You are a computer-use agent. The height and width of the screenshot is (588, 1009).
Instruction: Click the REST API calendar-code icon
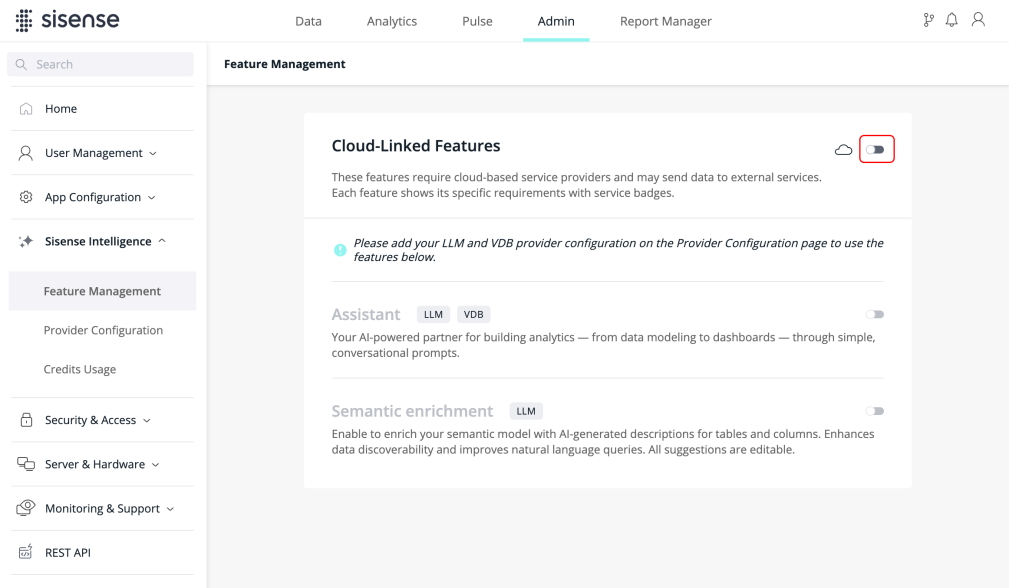tap(25, 552)
